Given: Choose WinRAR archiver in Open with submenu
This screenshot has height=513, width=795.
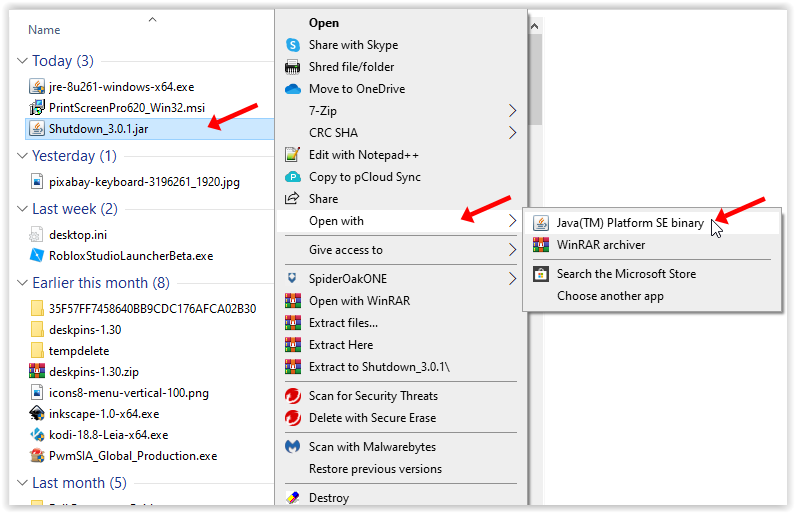Looking at the screenshot, I should pos(600,245).
